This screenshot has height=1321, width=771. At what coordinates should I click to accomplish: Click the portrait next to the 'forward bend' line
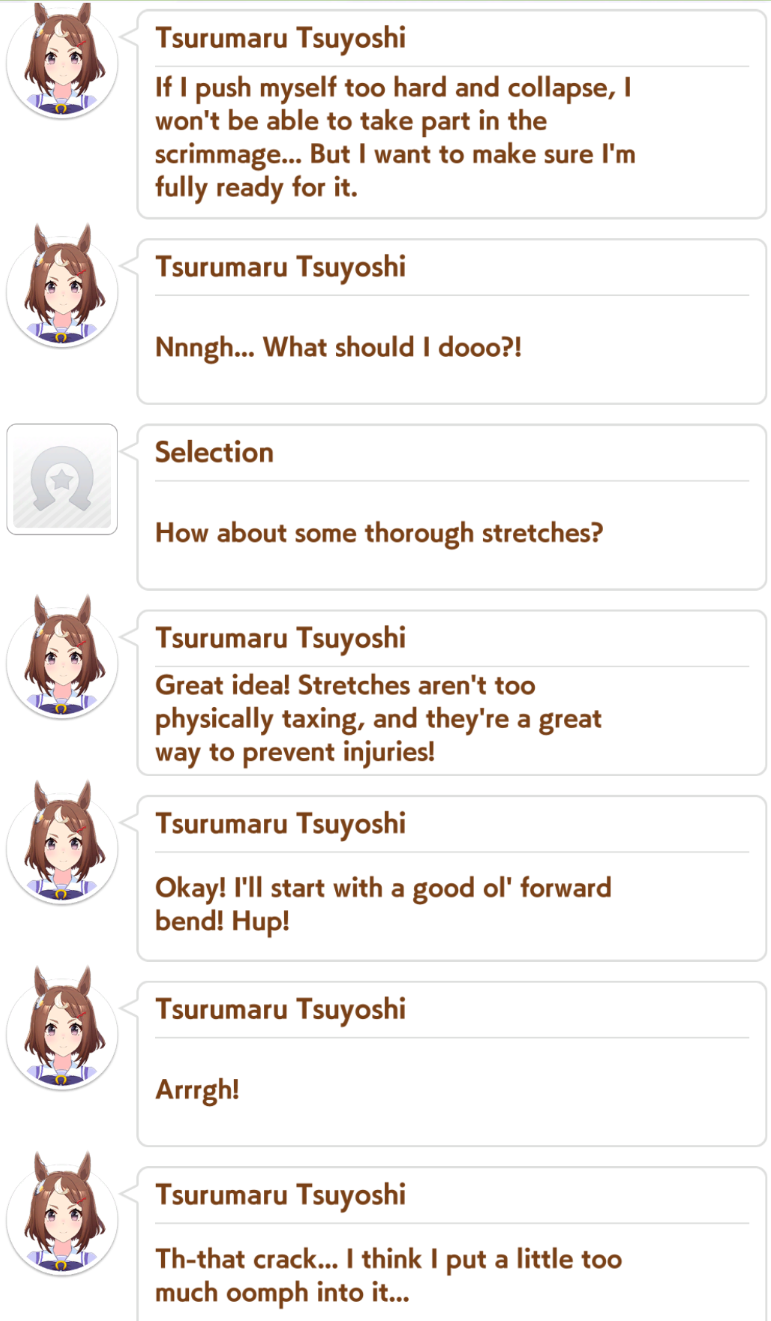point(62,848)
